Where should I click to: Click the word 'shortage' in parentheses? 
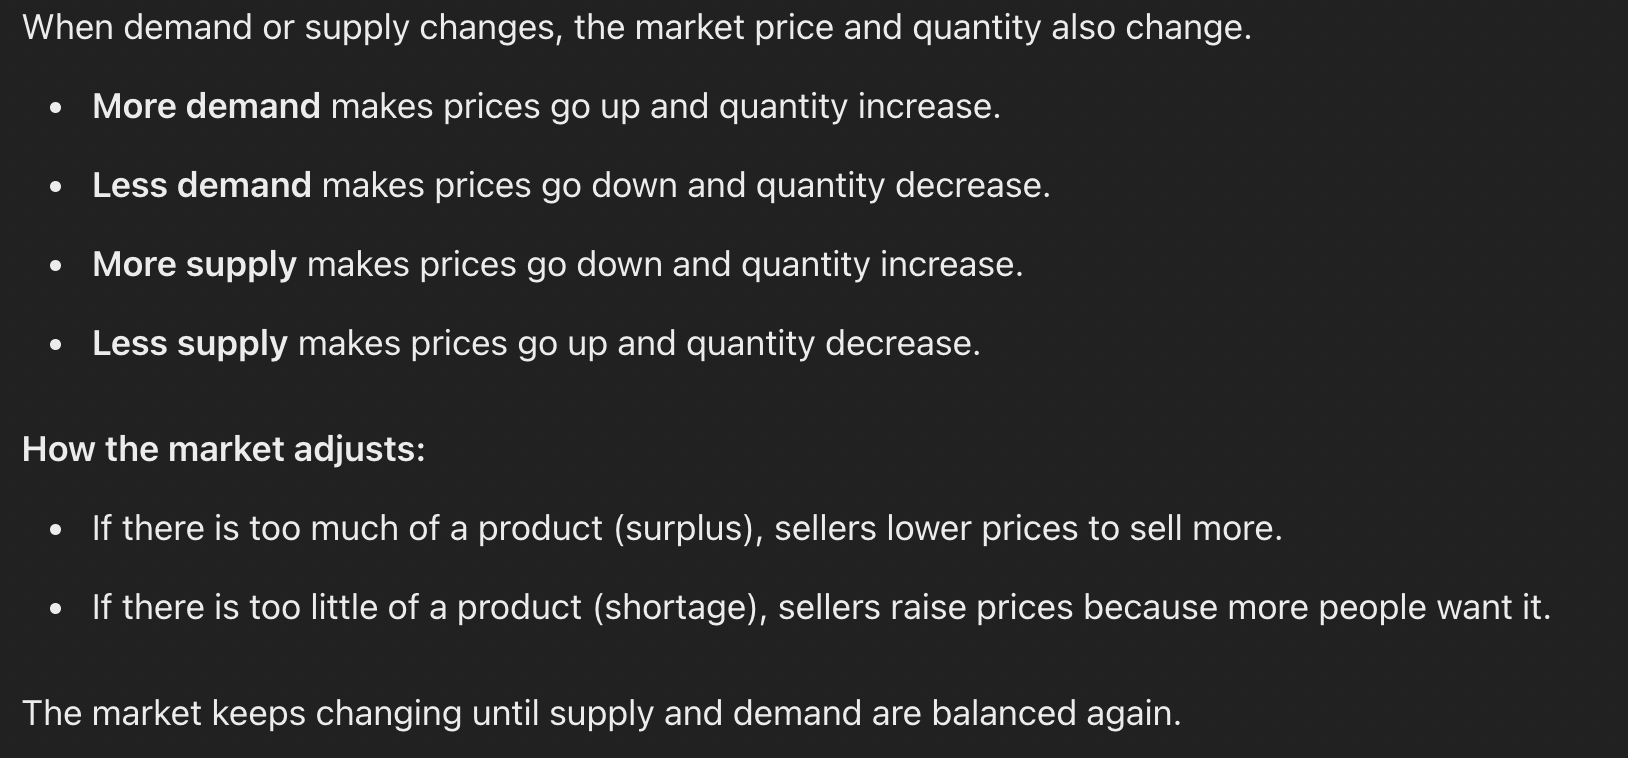click(680, 607)
